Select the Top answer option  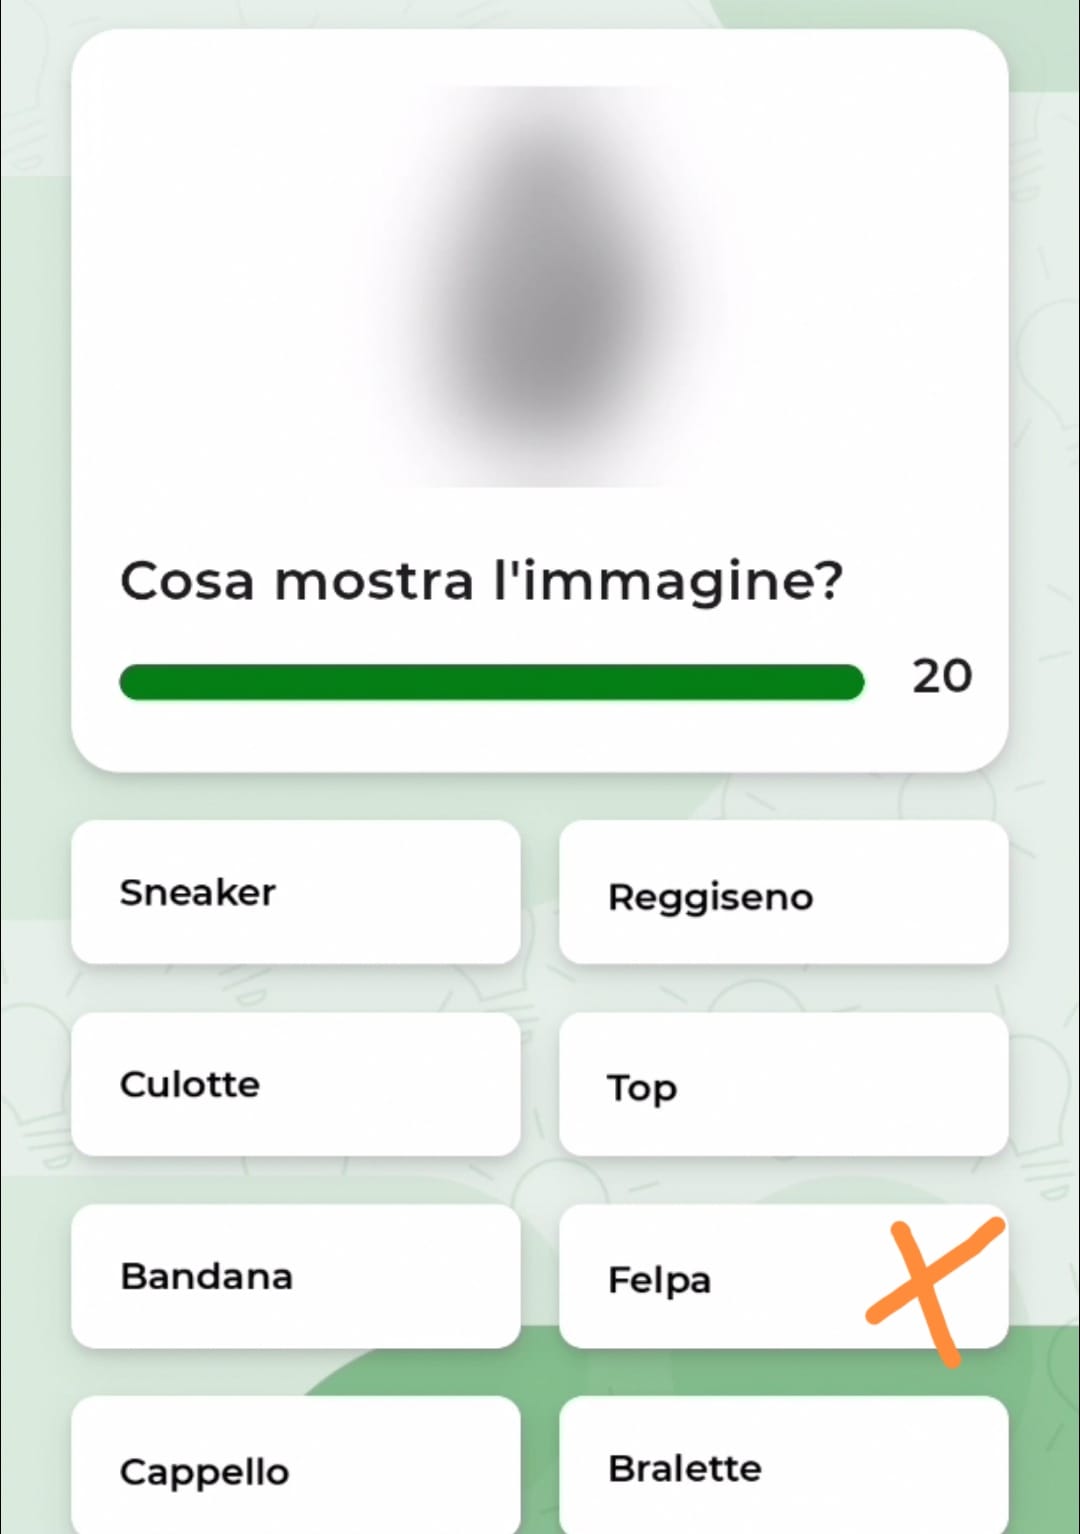pyautogui.click(x=783, y=1084)
